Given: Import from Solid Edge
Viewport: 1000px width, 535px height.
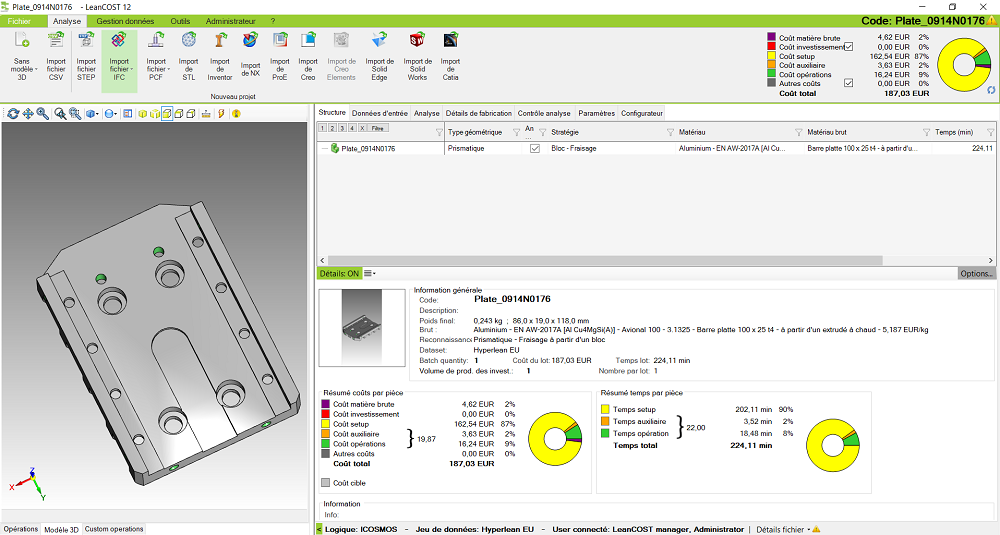Looking at the screenshot, I should [379, 56].
